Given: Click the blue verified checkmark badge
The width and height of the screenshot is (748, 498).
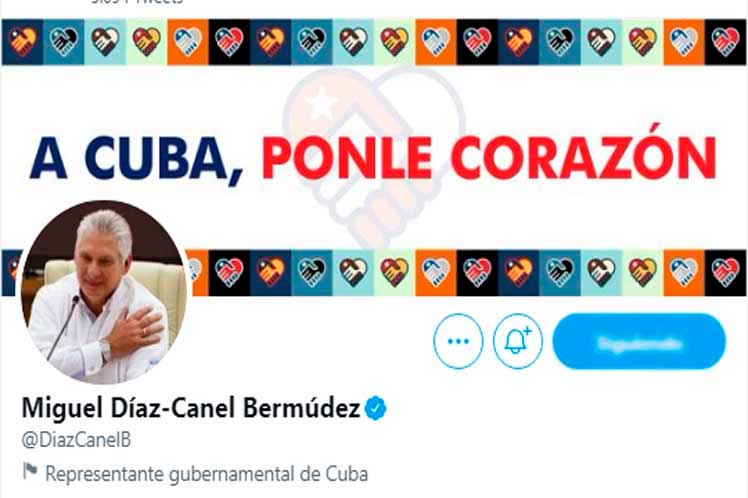Looking at the screenshot, I should pos(376,408).
